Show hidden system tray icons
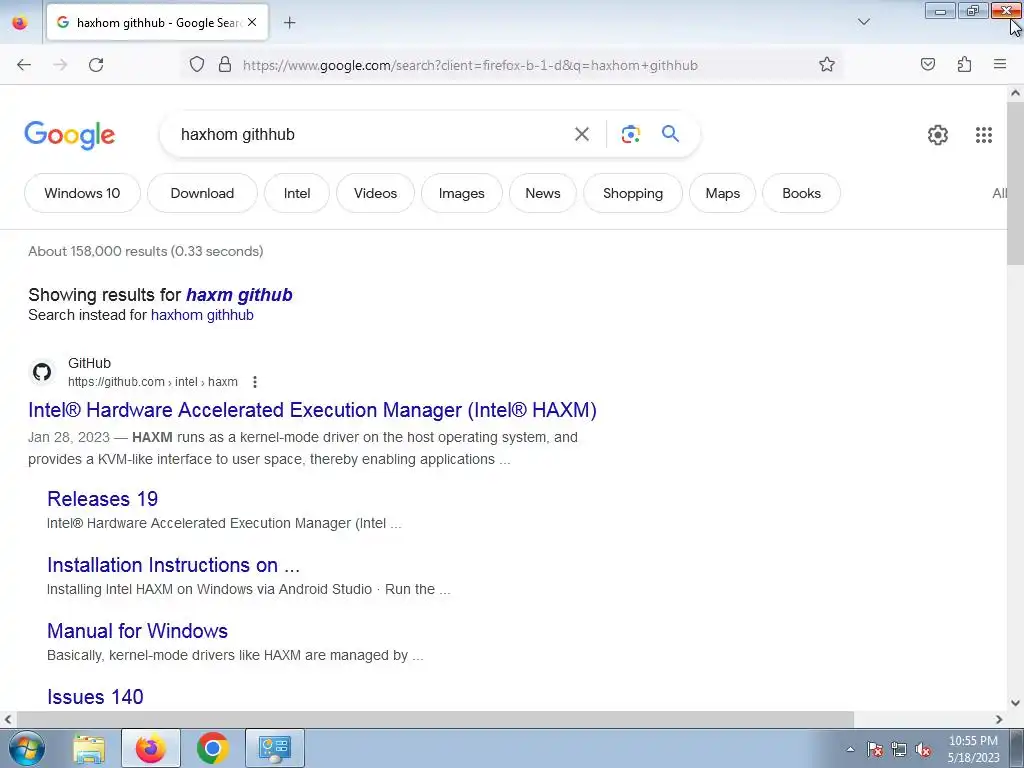This screenshot has height=768, width=1024. [x=850, y=749]
